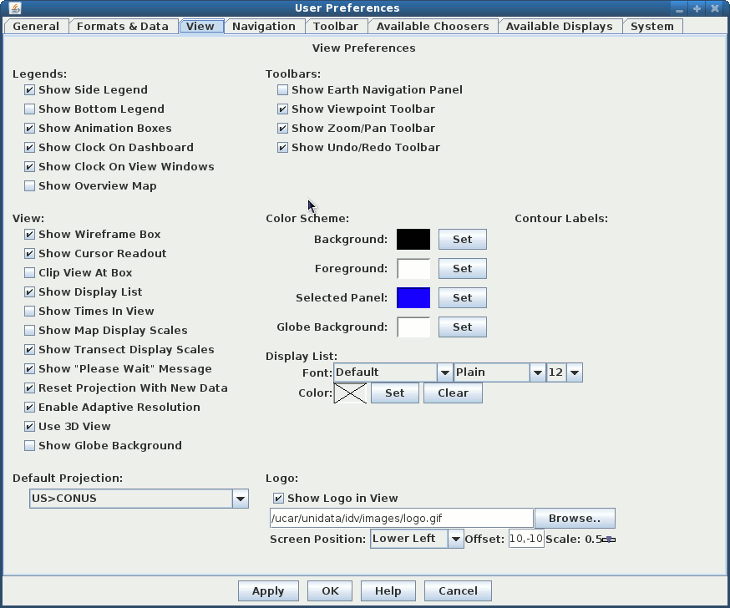
Task: Open the logo Screen Position dropdown
Action: pos(456,539)
